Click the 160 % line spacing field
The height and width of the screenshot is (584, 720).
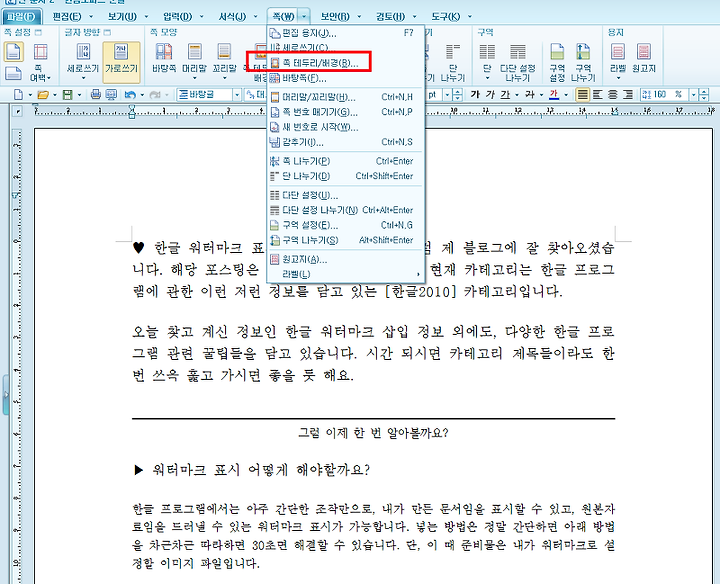pyautogui.click(x=664, y=95)
